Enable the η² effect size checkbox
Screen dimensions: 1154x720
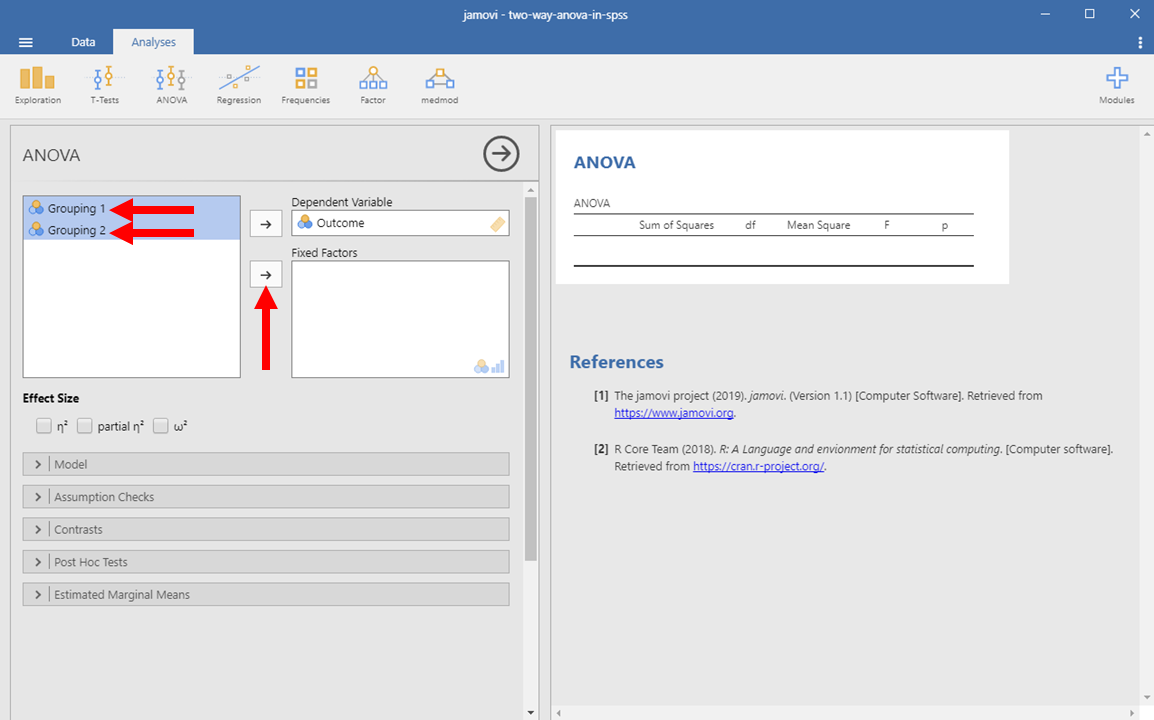(44, 426)
